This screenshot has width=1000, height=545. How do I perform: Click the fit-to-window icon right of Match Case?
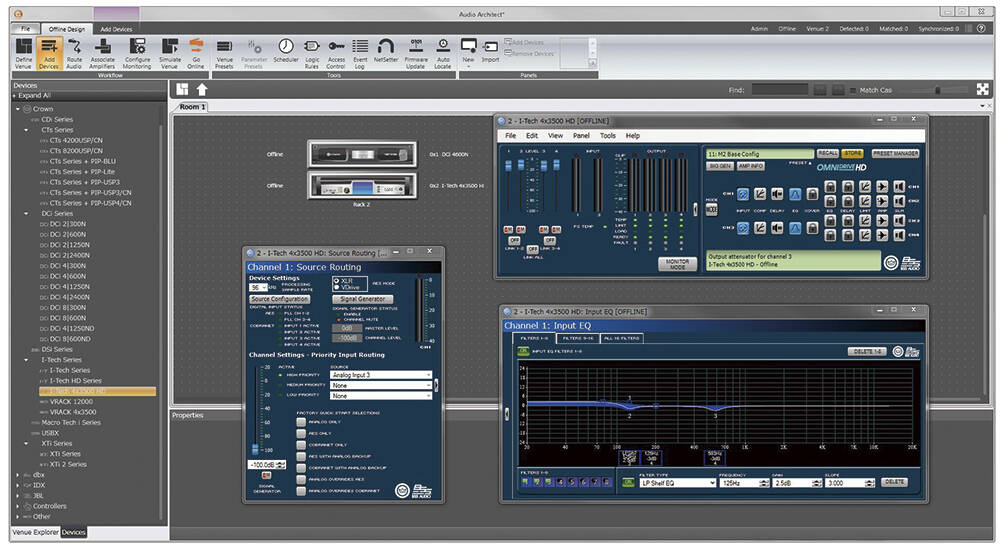pos(982,90)
